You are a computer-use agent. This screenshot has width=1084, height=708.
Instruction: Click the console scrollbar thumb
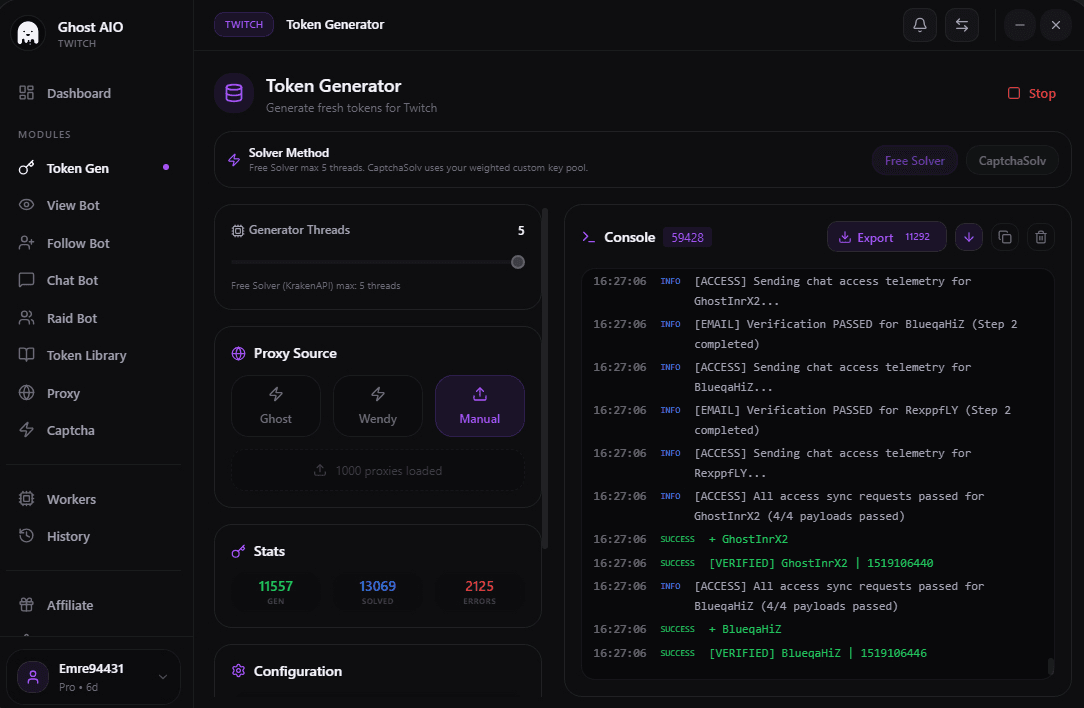(x=1051, y=666)
